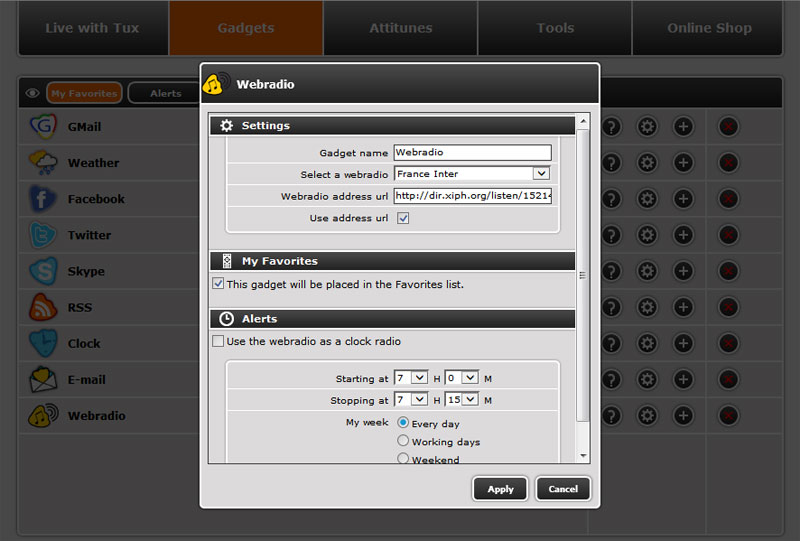Click in the Gadget name text field

[472, 153]
